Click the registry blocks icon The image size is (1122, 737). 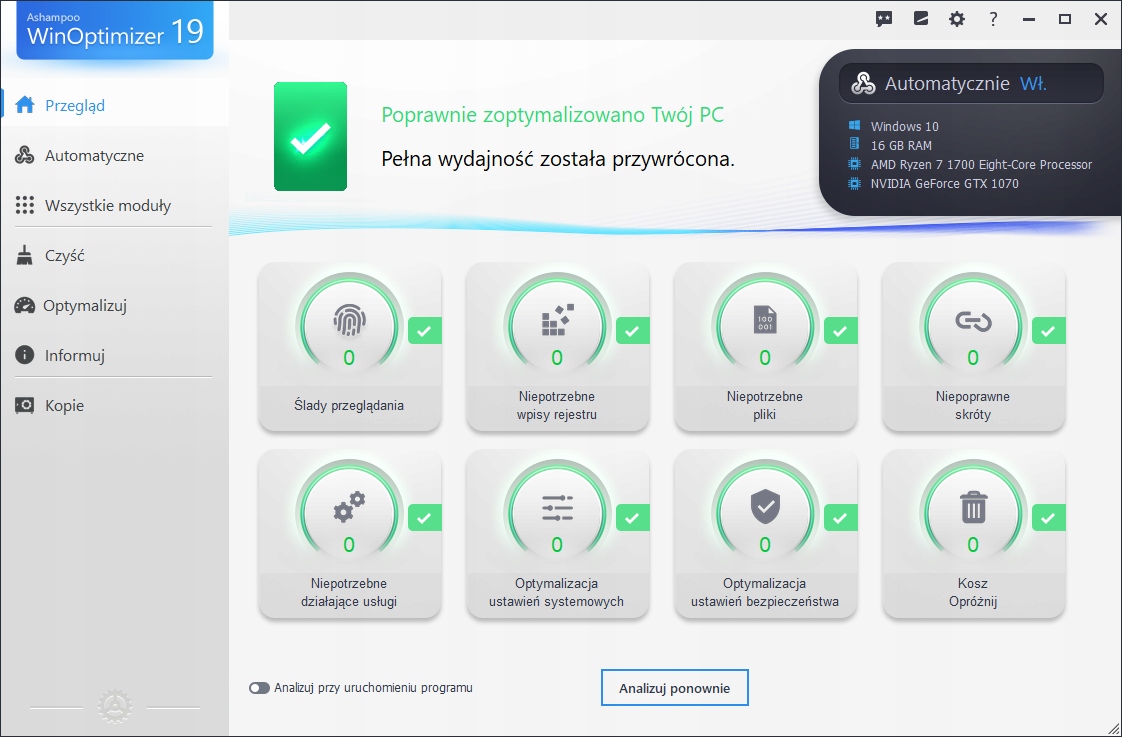[557, 320]
